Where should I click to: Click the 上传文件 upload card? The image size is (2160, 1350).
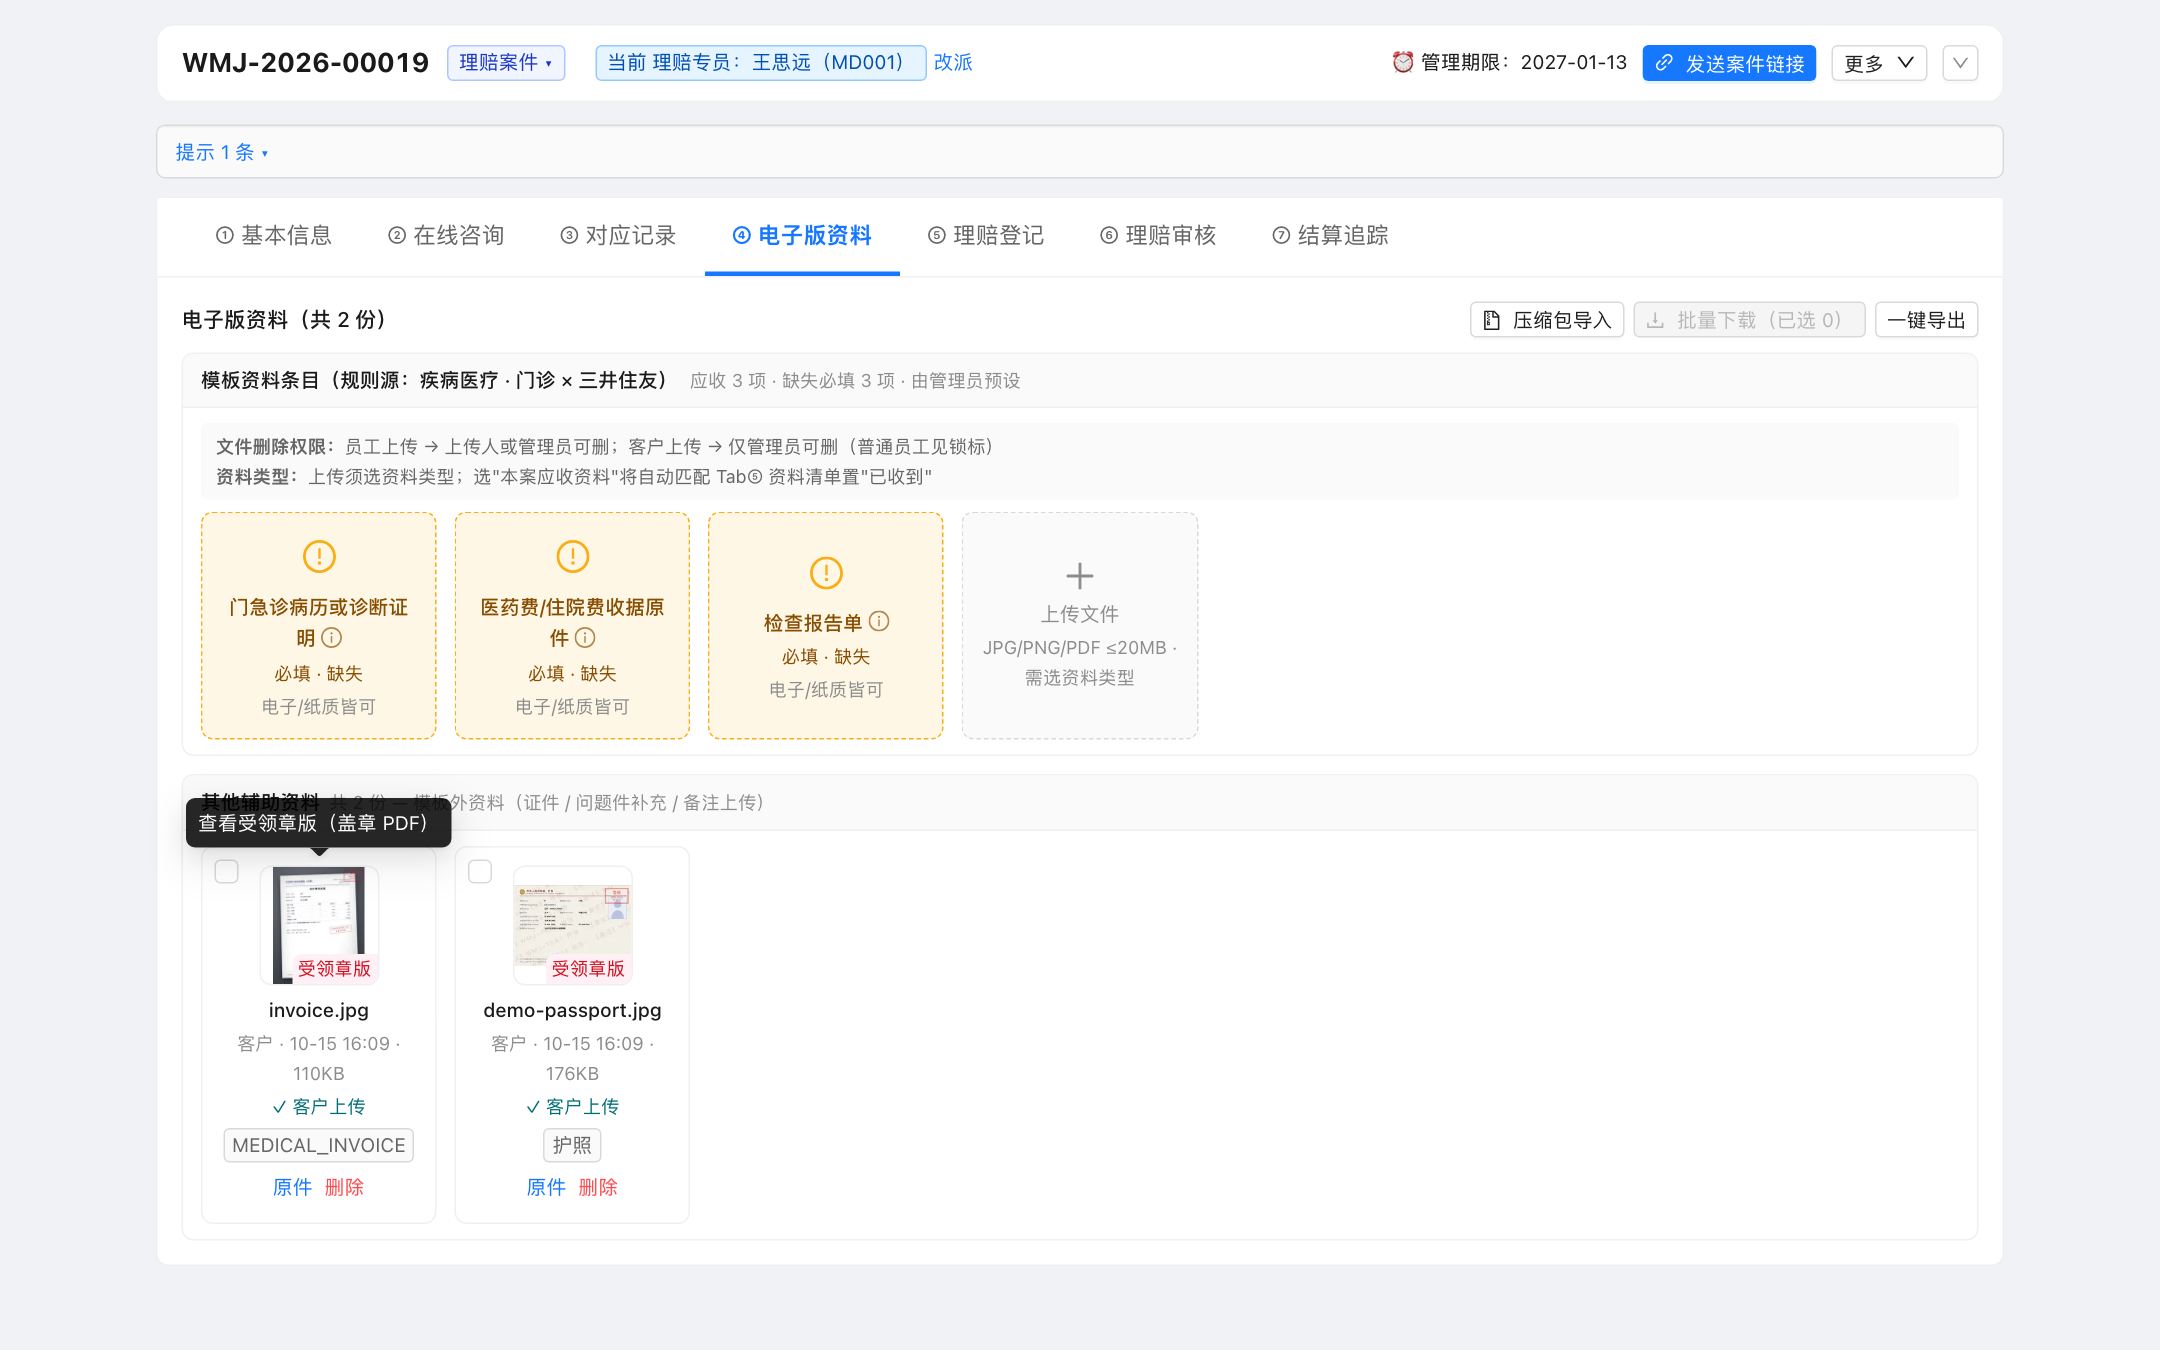(1080, 626)
